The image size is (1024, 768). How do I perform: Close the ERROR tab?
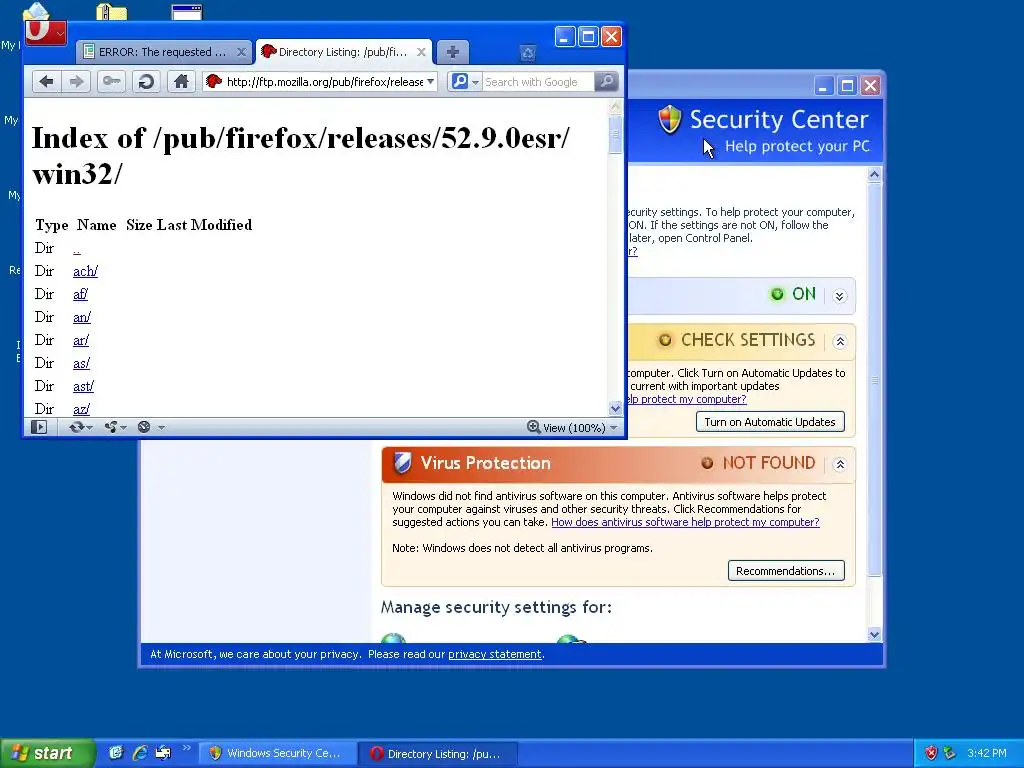tap(241, 52)
